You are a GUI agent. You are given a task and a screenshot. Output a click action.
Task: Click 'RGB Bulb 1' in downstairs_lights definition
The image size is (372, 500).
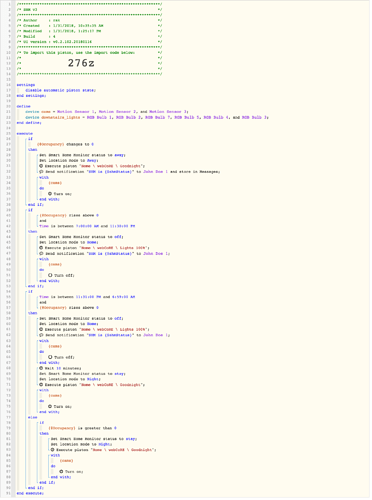click(x=100, y=118)
